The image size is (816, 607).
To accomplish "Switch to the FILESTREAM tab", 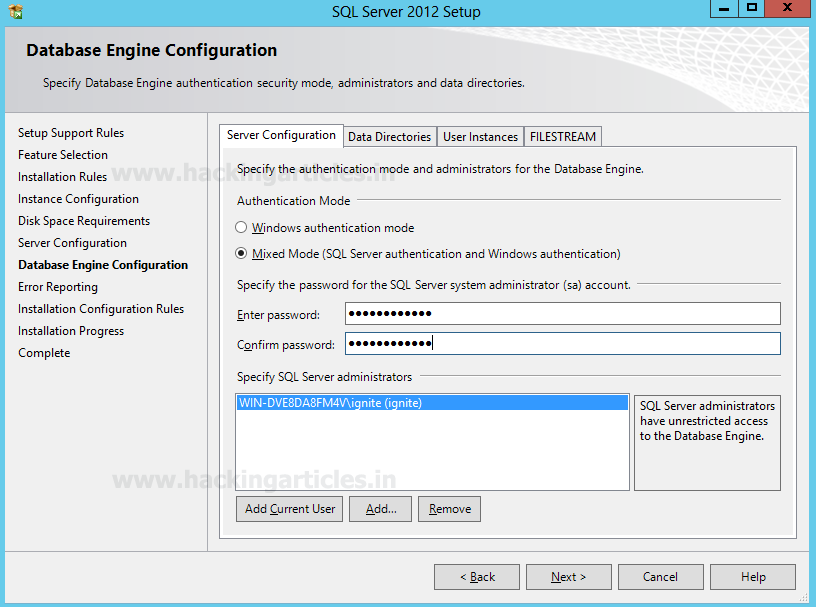I will coord(563,137).
